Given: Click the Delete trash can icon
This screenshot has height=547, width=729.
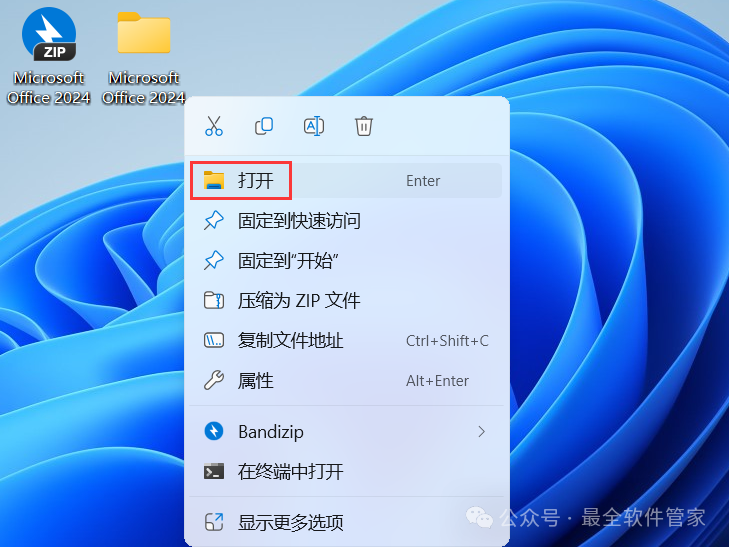Looking at the screenshot, I should [x=364, y=126].
